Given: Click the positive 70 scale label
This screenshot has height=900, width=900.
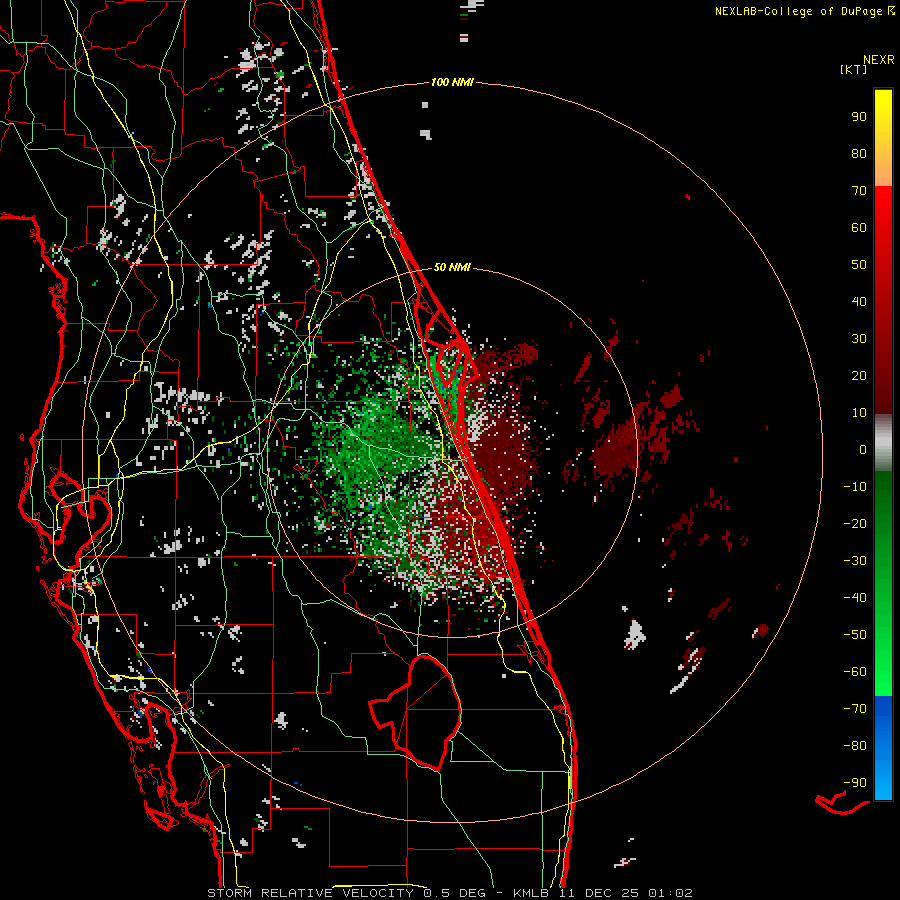Looking at the screenshot, I should pos(859,191).
